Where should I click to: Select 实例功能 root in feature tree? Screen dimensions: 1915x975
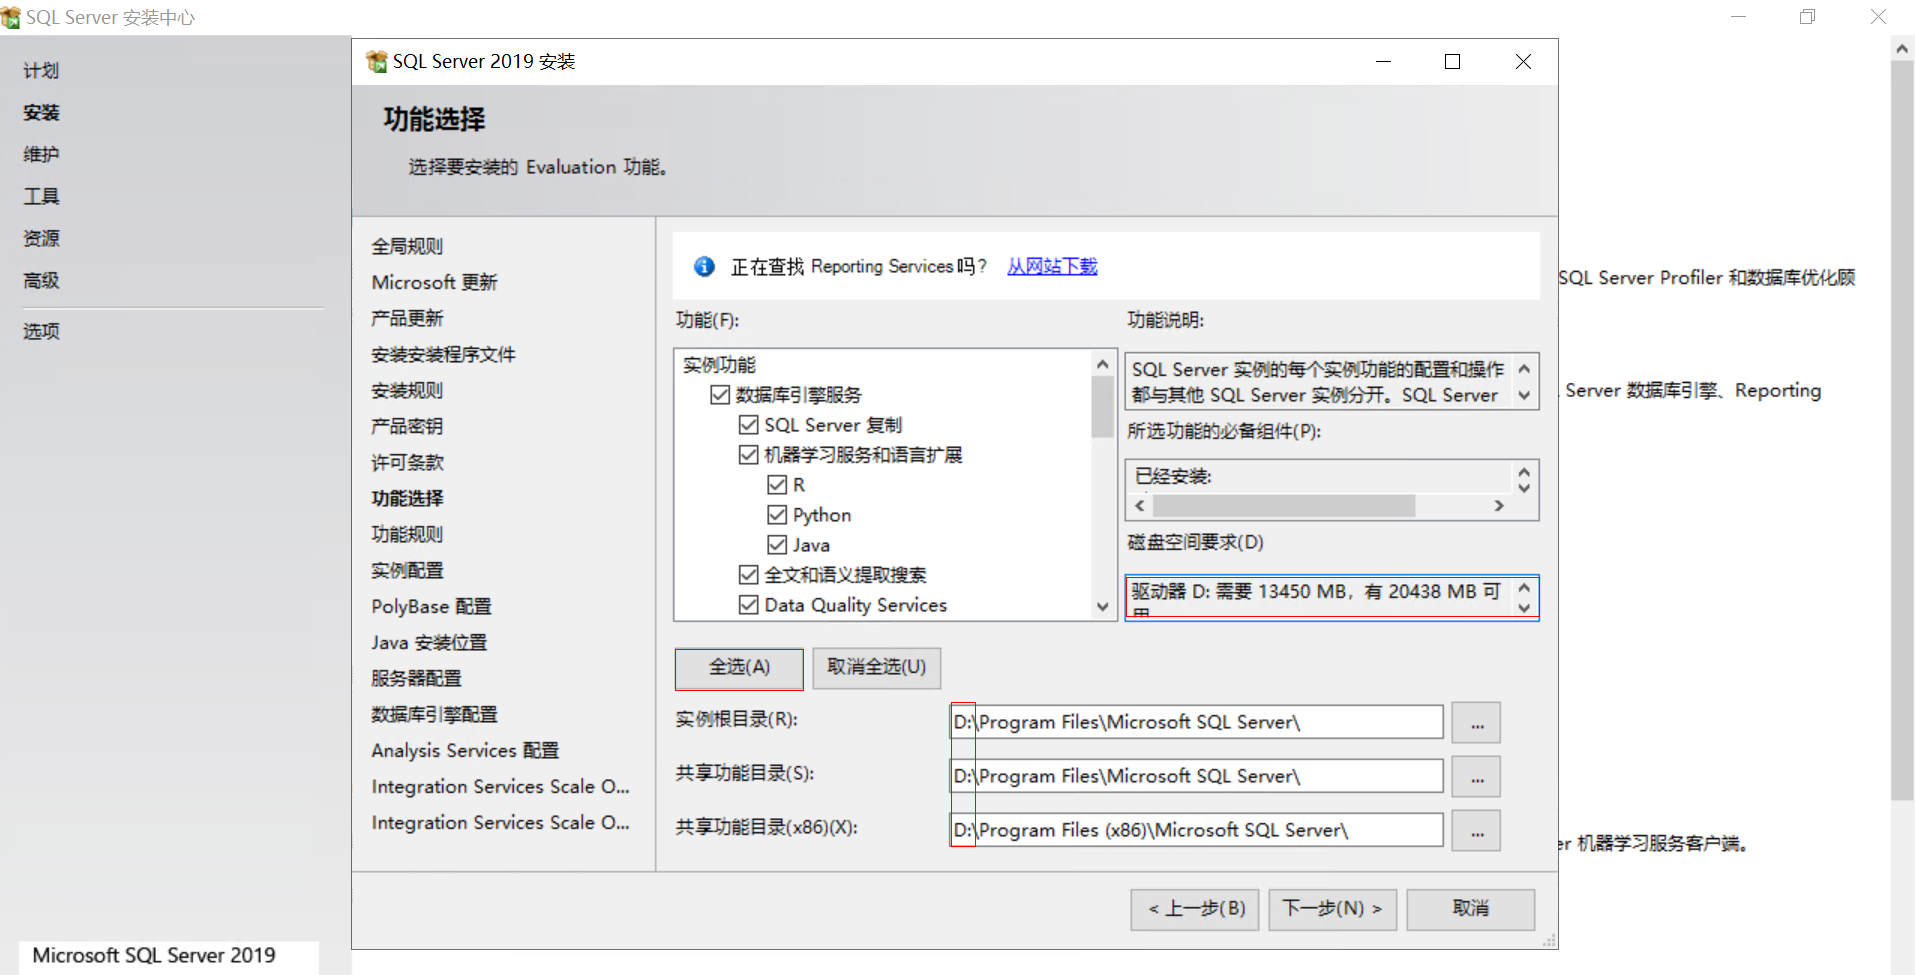point(719,365)
